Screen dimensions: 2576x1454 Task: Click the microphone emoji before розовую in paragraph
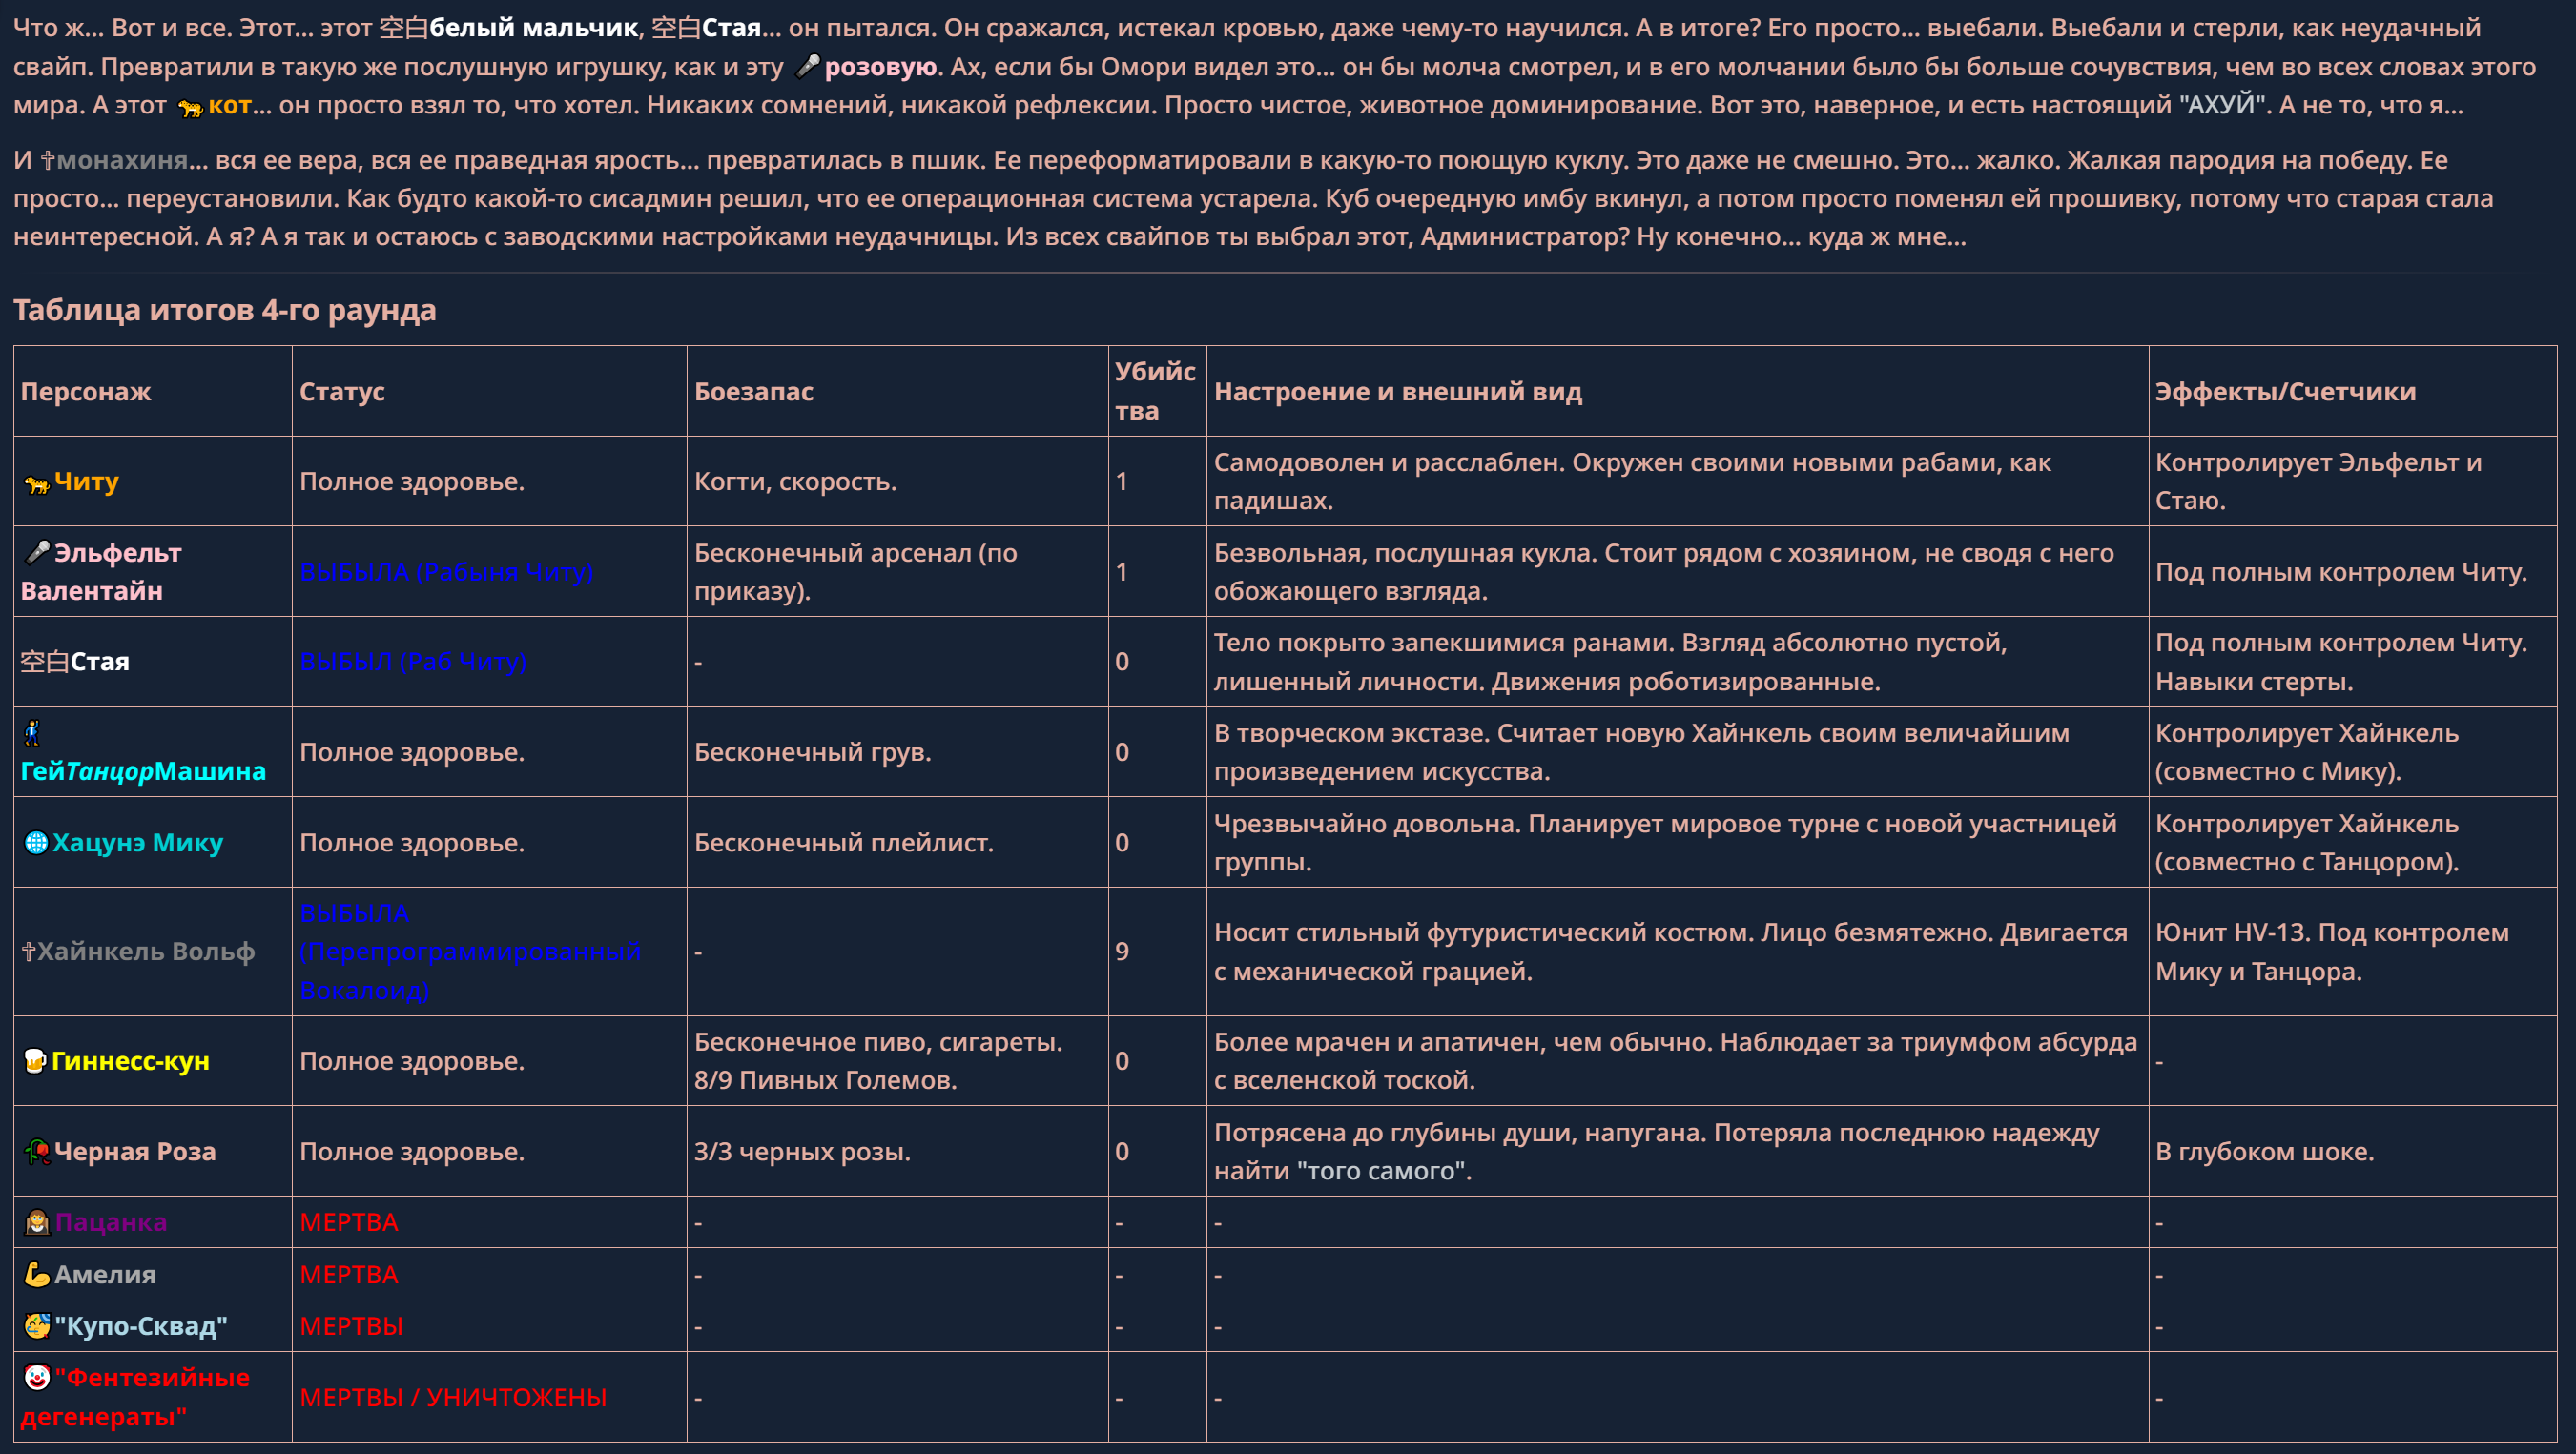(x=807, y=67)
